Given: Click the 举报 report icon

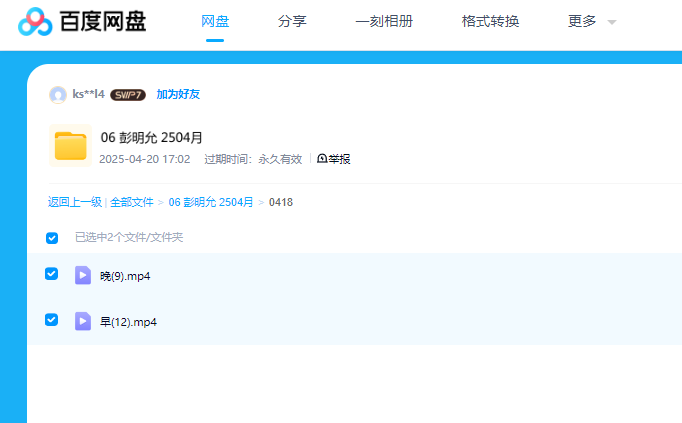Looking at the screenshot, I should click(x=322, y=159).
